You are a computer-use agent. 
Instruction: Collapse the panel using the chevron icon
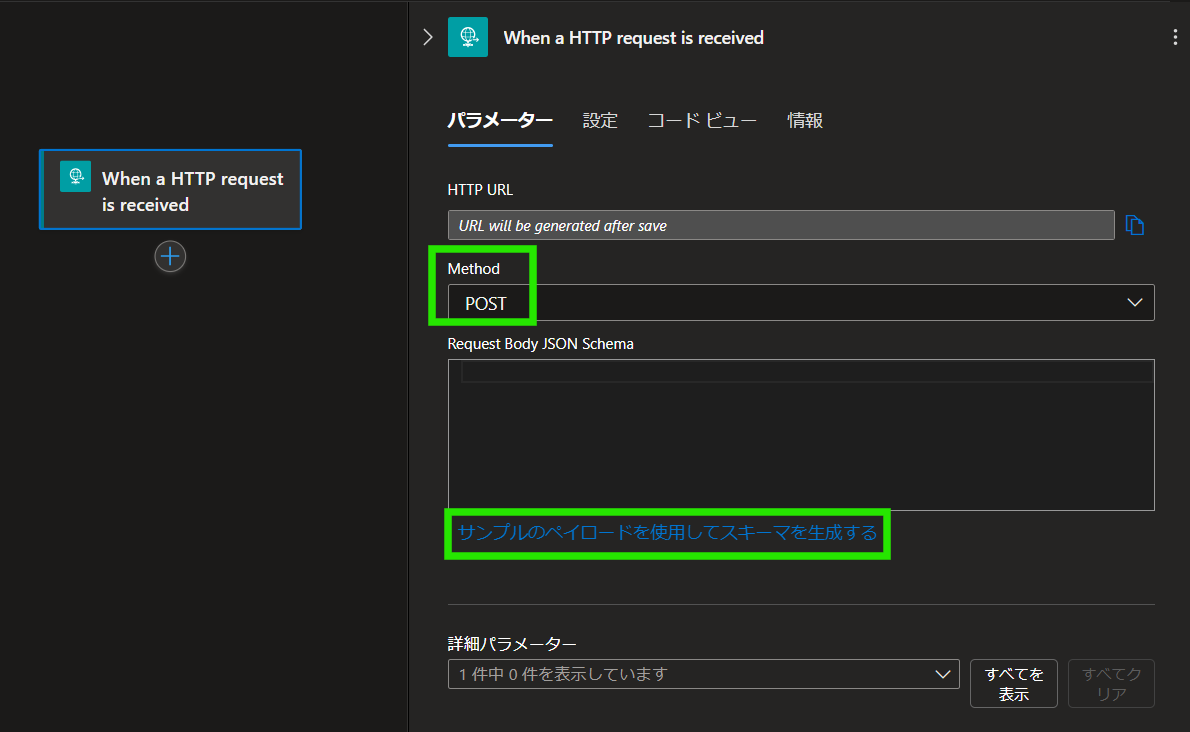click(428, 36)
